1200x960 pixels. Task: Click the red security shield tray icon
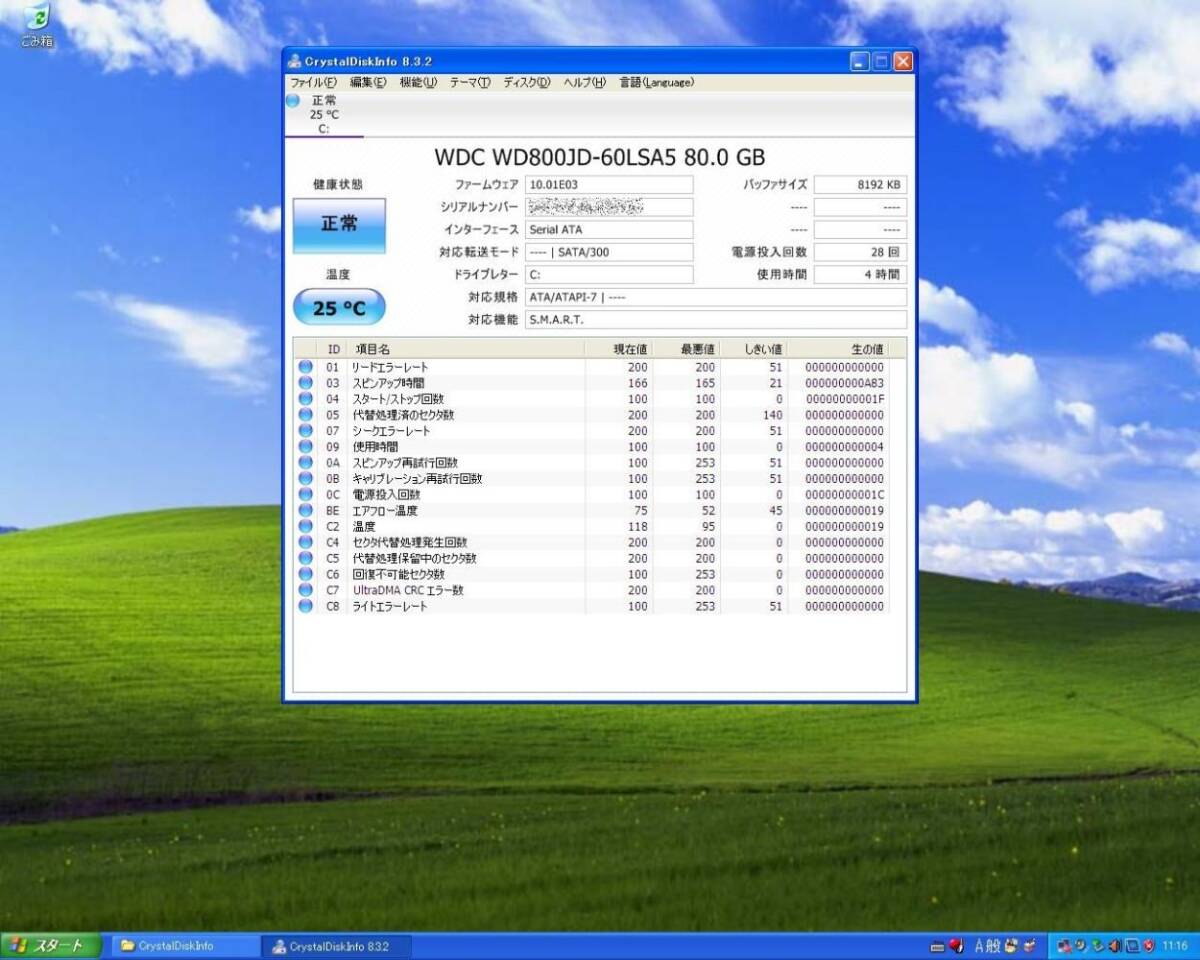pos(1148,945)
